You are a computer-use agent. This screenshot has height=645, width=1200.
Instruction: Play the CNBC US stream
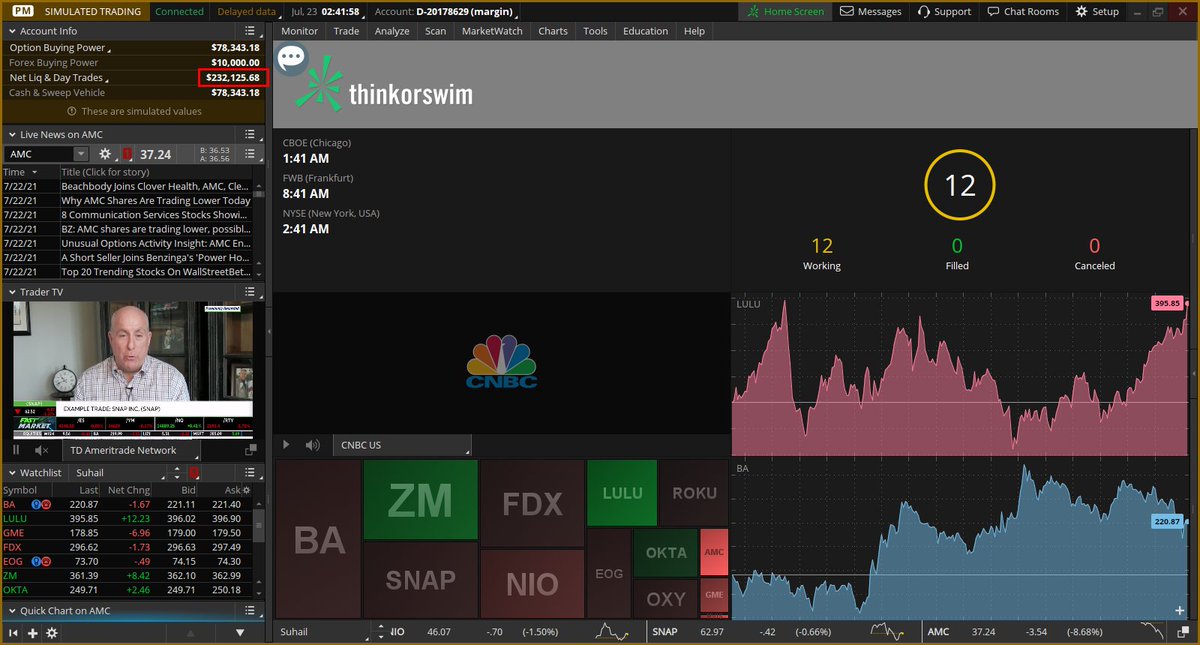(287, 445)
